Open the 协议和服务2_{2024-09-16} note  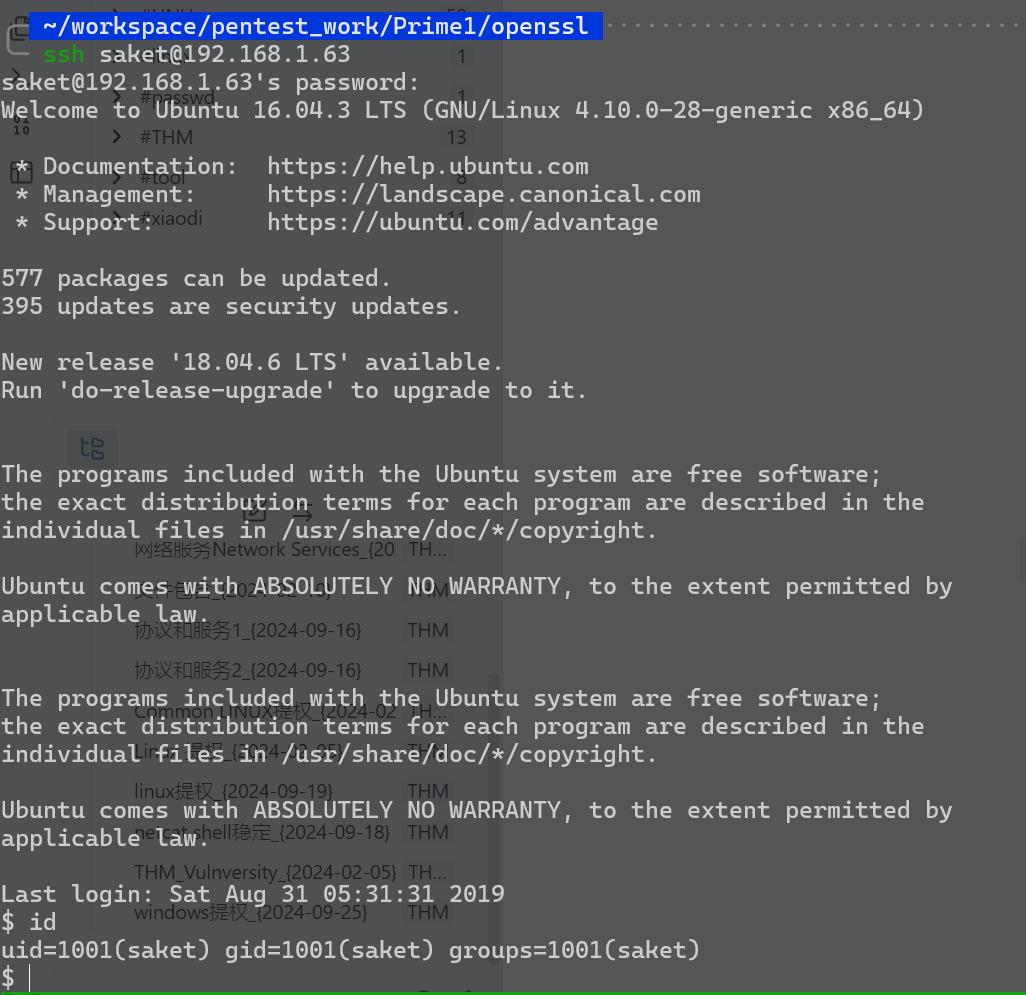247,671
